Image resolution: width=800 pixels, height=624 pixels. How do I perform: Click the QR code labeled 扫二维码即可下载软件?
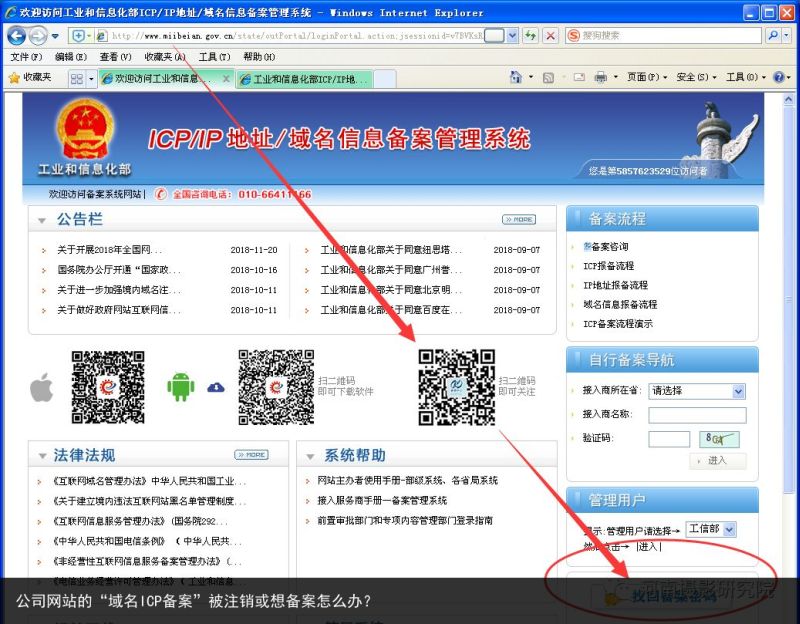click(276, 387)
